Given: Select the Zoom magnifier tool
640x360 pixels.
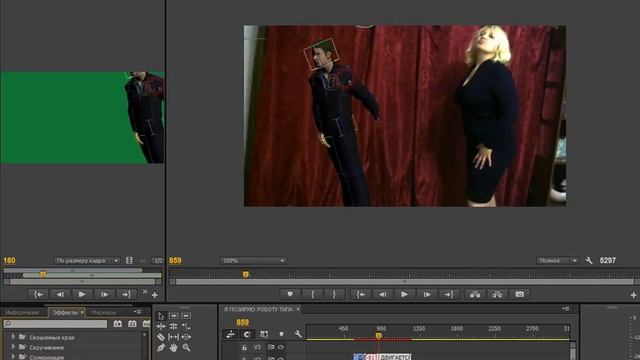Looking at the screenshot, I should click(x=186, y=348).
